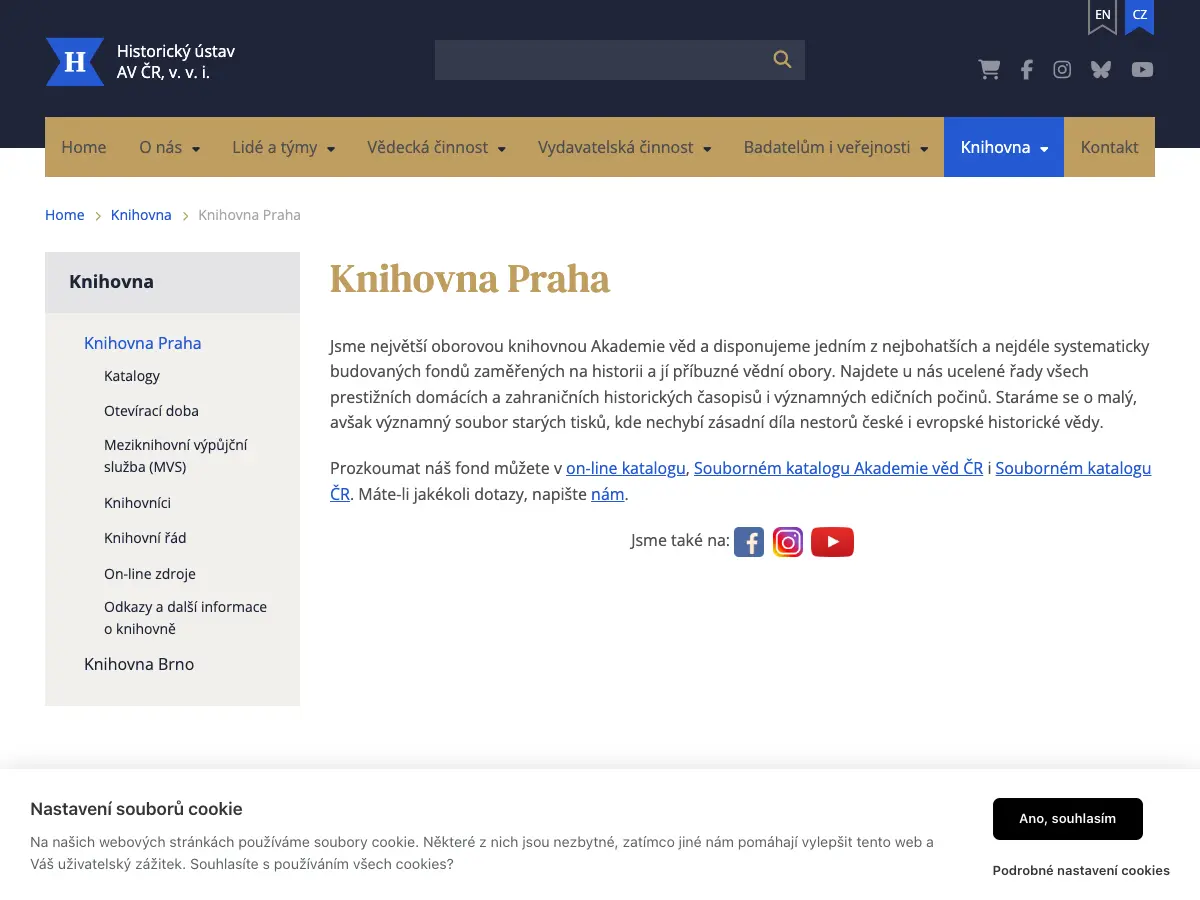Follow Souborném katalogu Akademie věd ČR link
Image resolution: width=1200 pixels, height=900 pixels.
[838, 468]
